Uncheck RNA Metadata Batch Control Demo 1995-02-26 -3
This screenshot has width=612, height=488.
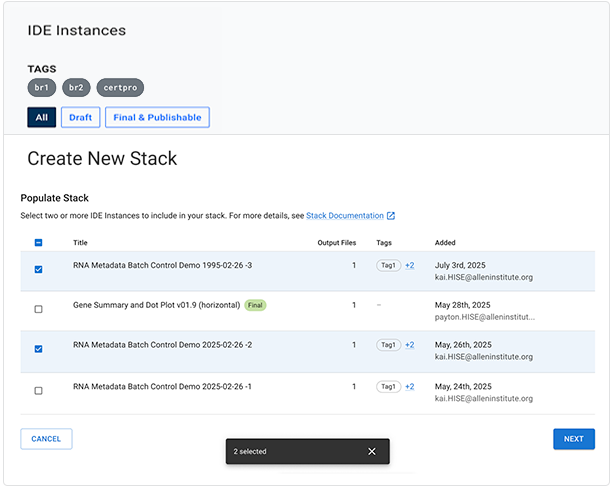pyautogui.click(x=38, y=269)
